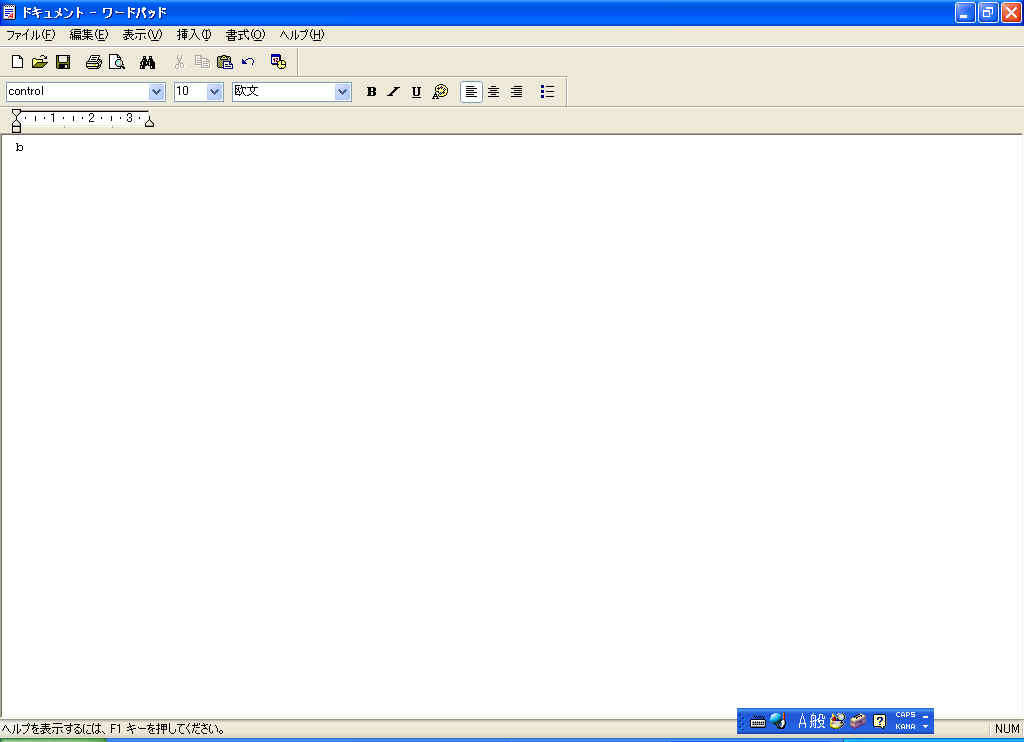The height and width of the screenshot is (742, 1024).
Task: Toggle italic formatting
Action: point(393,91)
